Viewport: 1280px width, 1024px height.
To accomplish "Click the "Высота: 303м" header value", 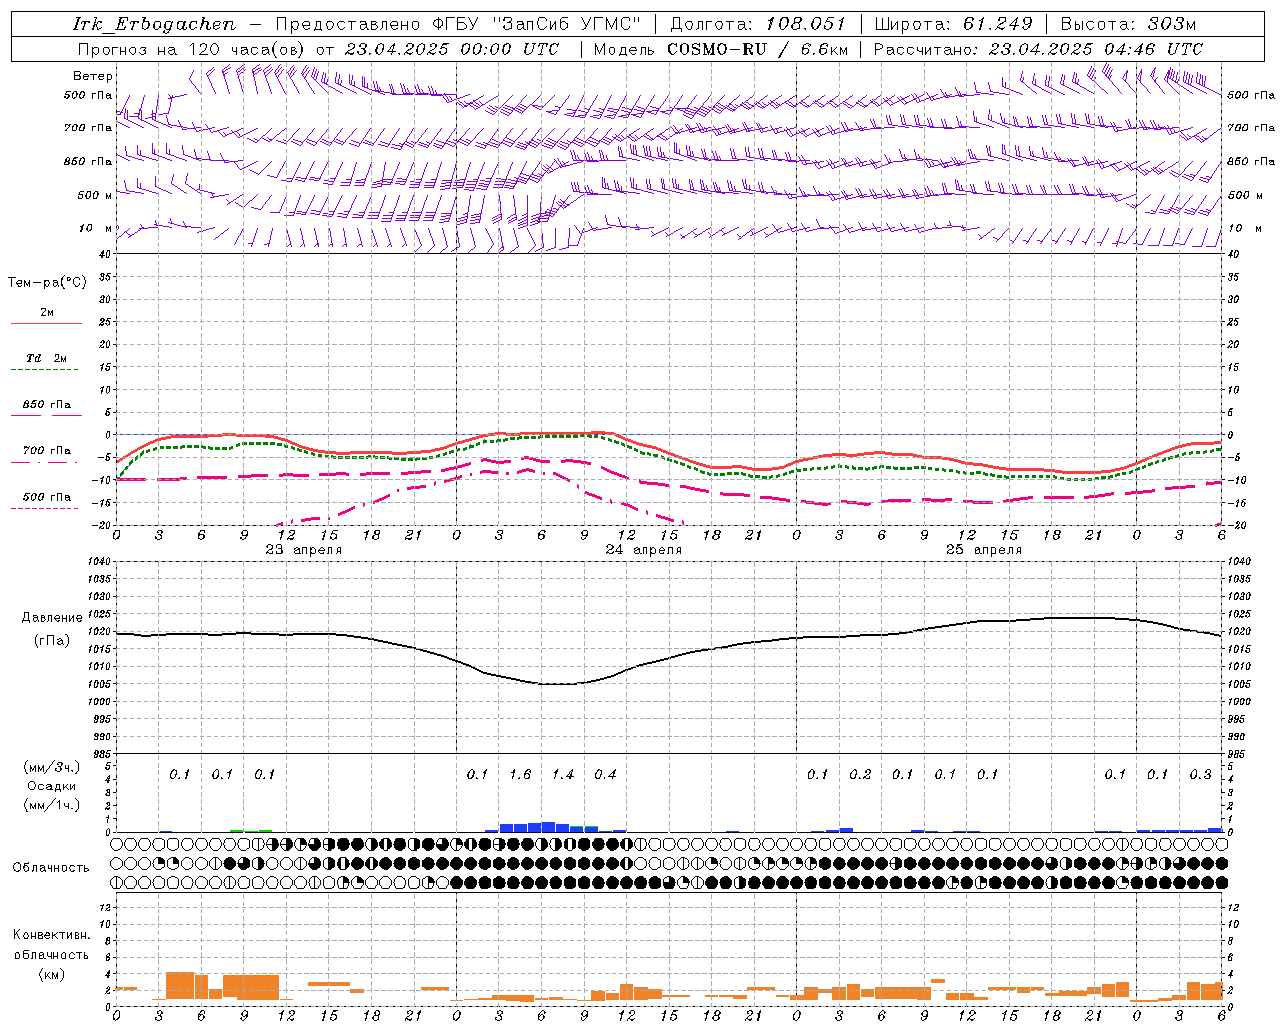I will [1128, 24].
